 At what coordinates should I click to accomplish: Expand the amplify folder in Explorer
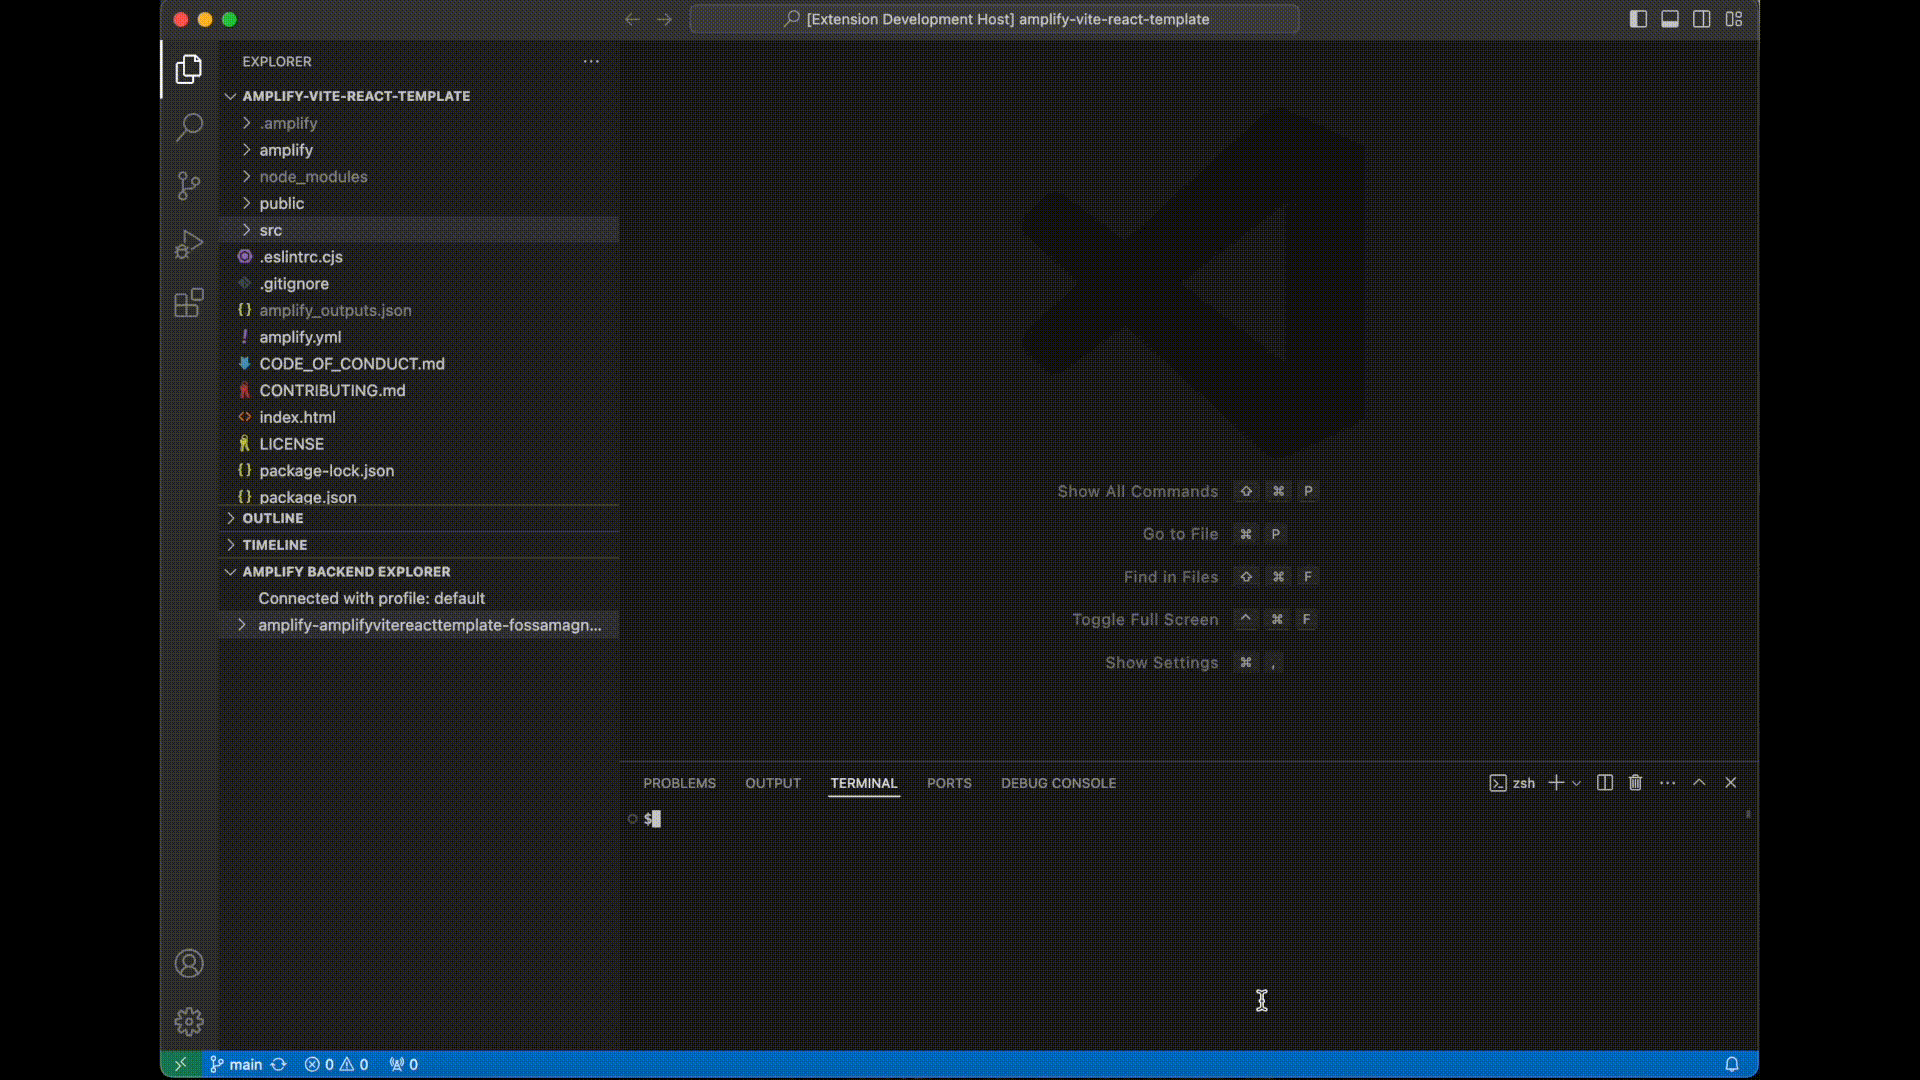pos(286,149)
